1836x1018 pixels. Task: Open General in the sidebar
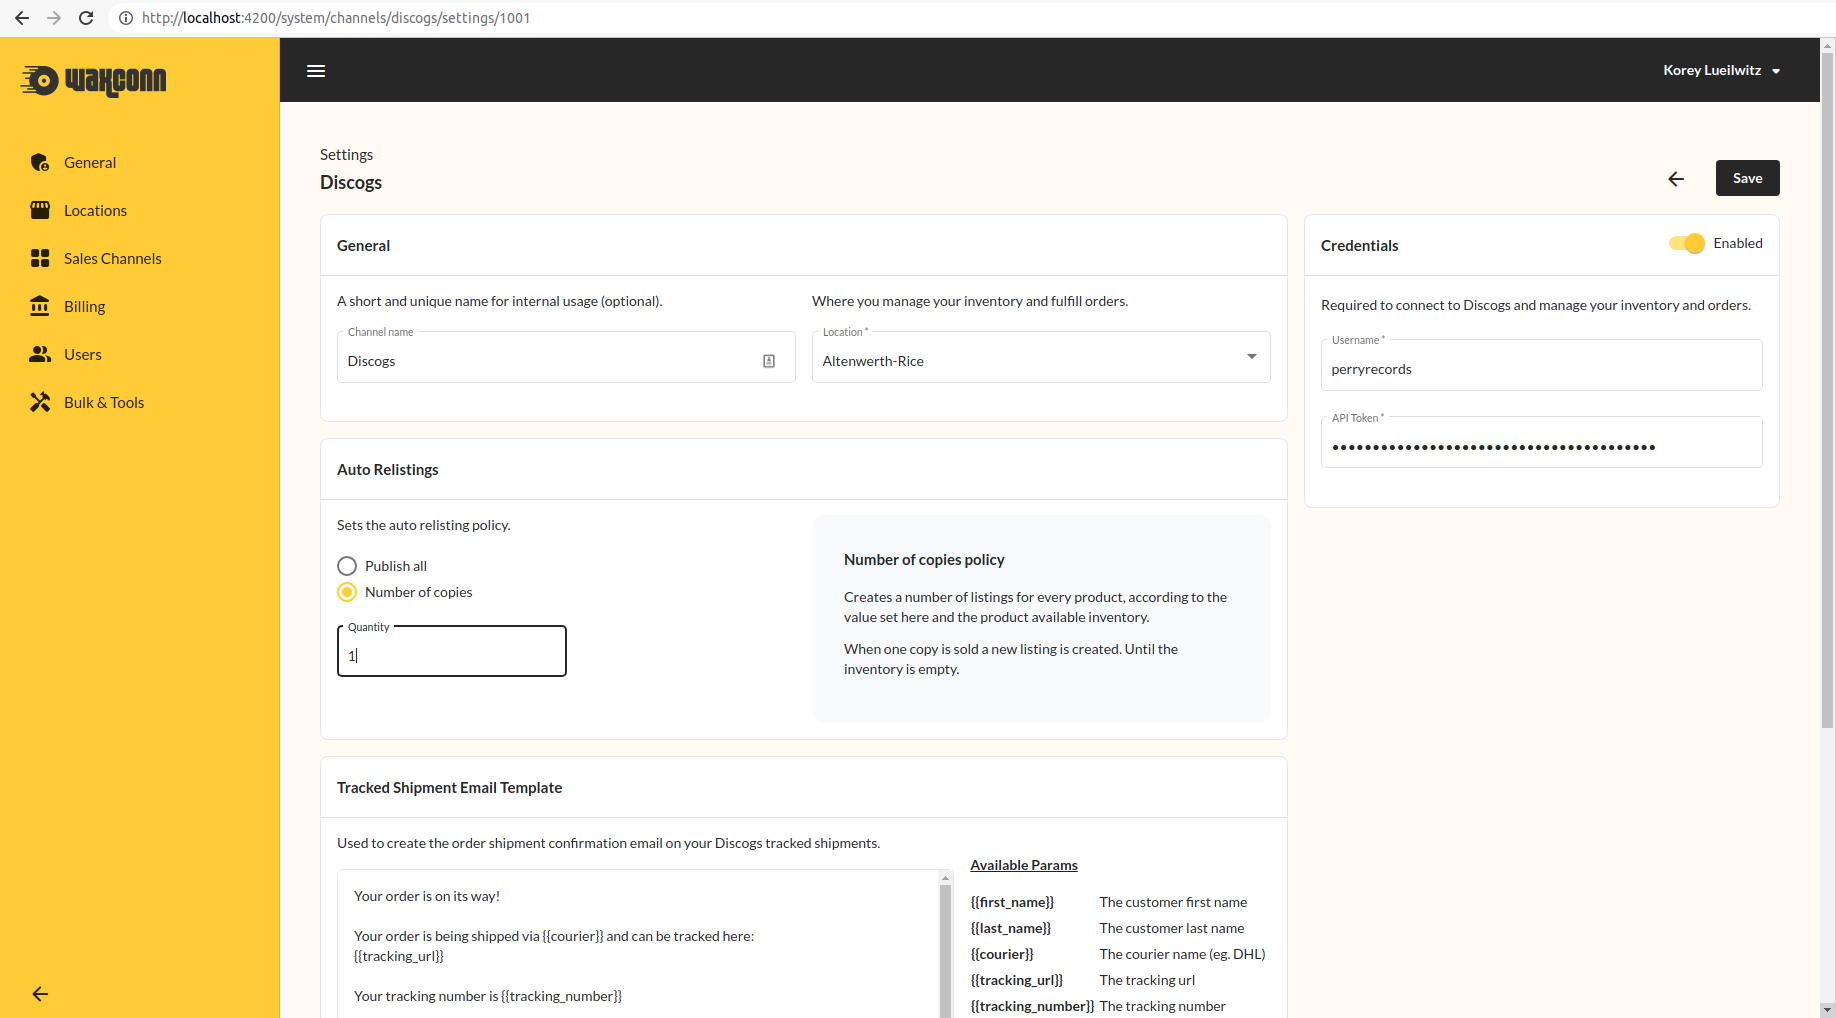click(140, 162)
